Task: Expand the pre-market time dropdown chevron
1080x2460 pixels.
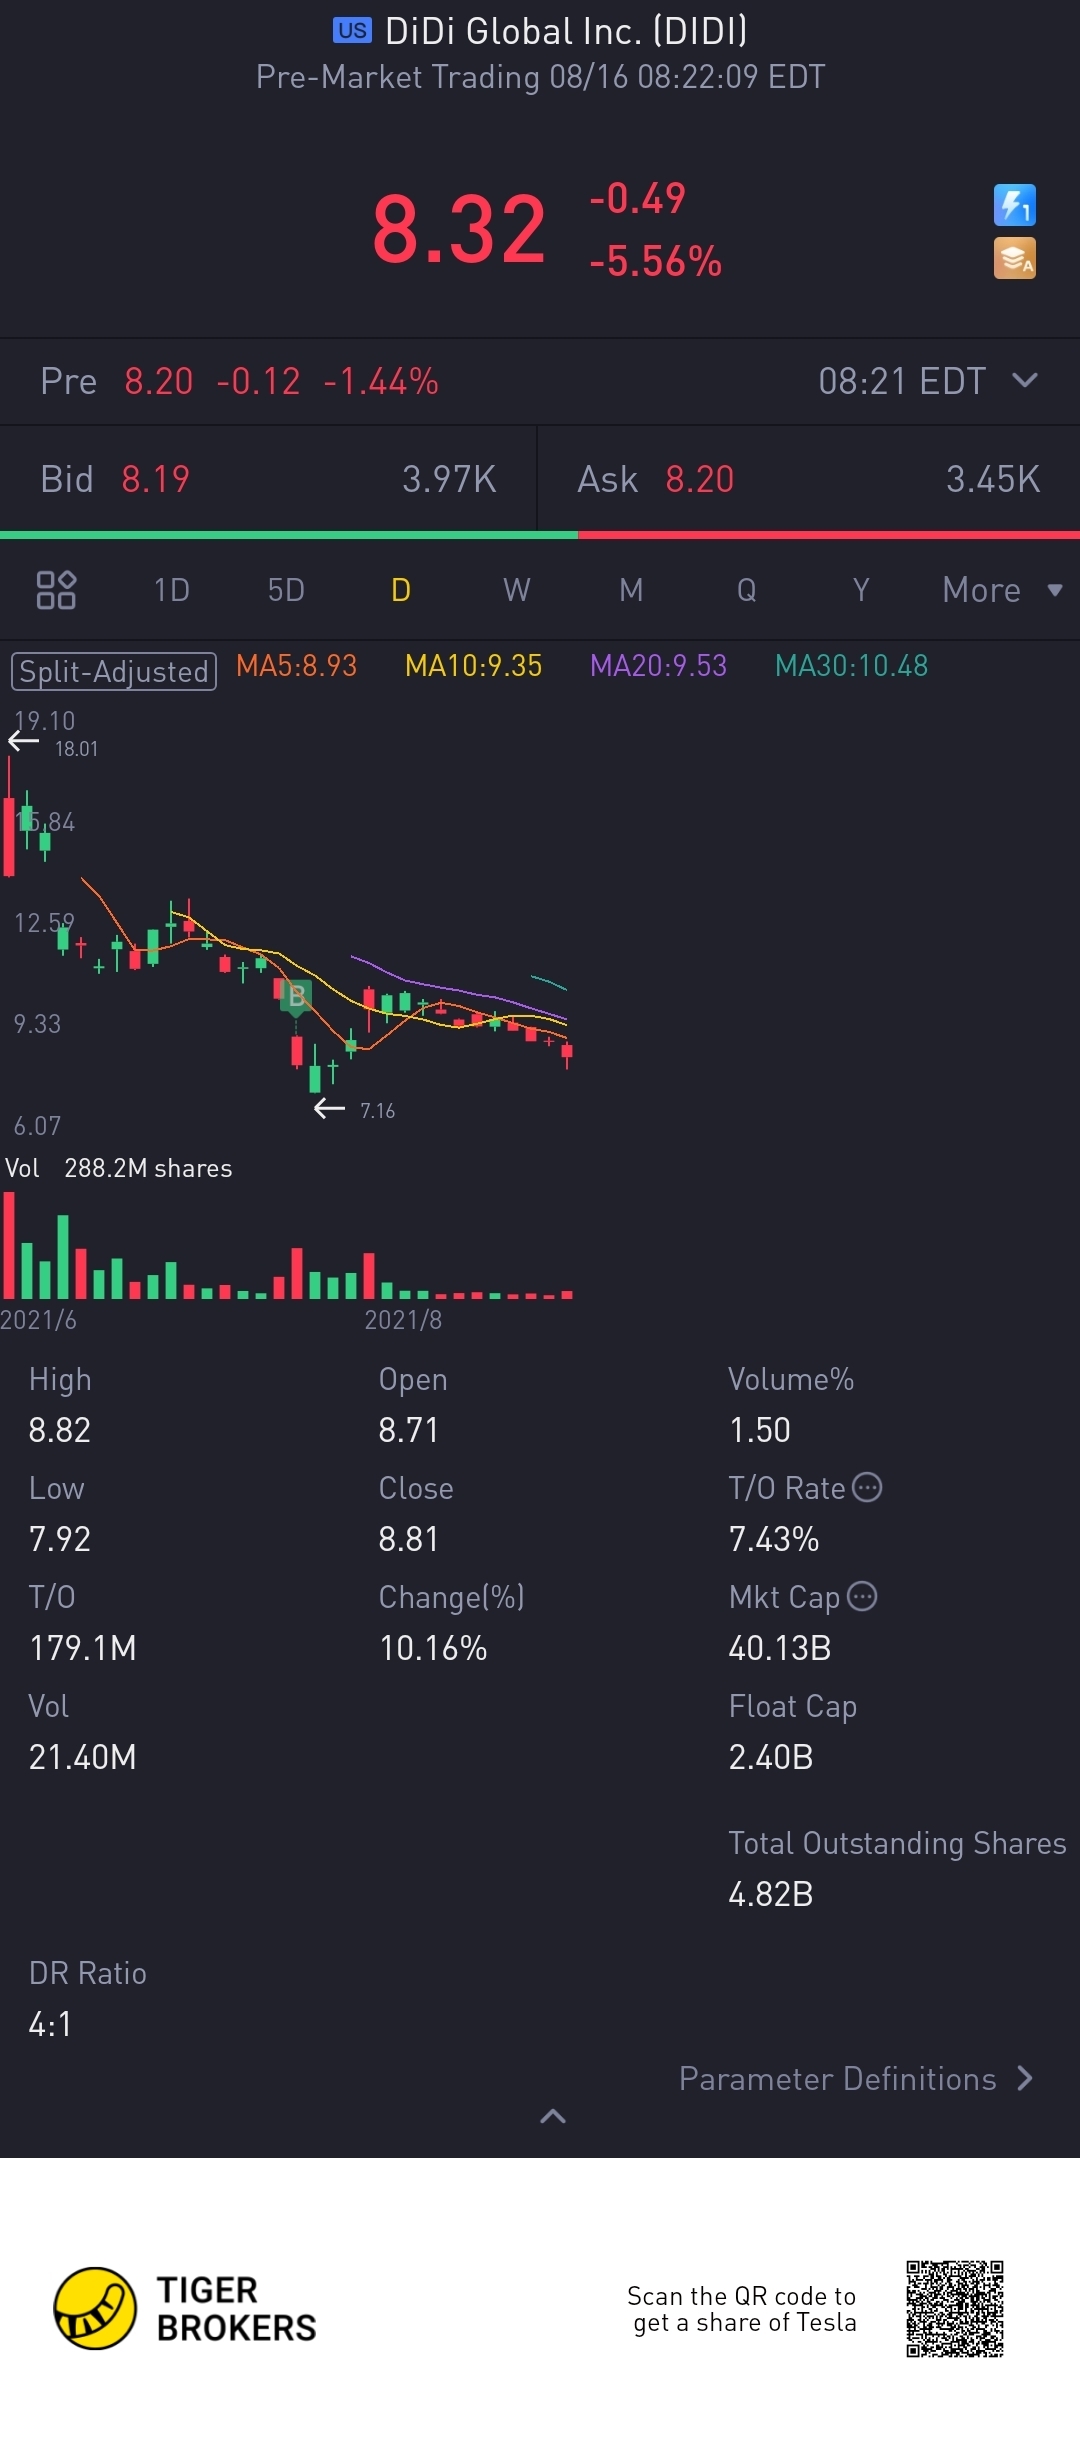Action: point(1025,380)
